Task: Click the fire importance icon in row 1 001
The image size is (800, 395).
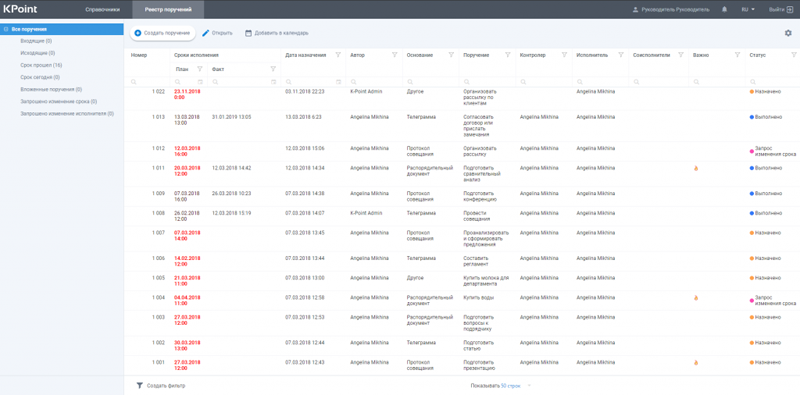Action: click(x=696, y=363)
